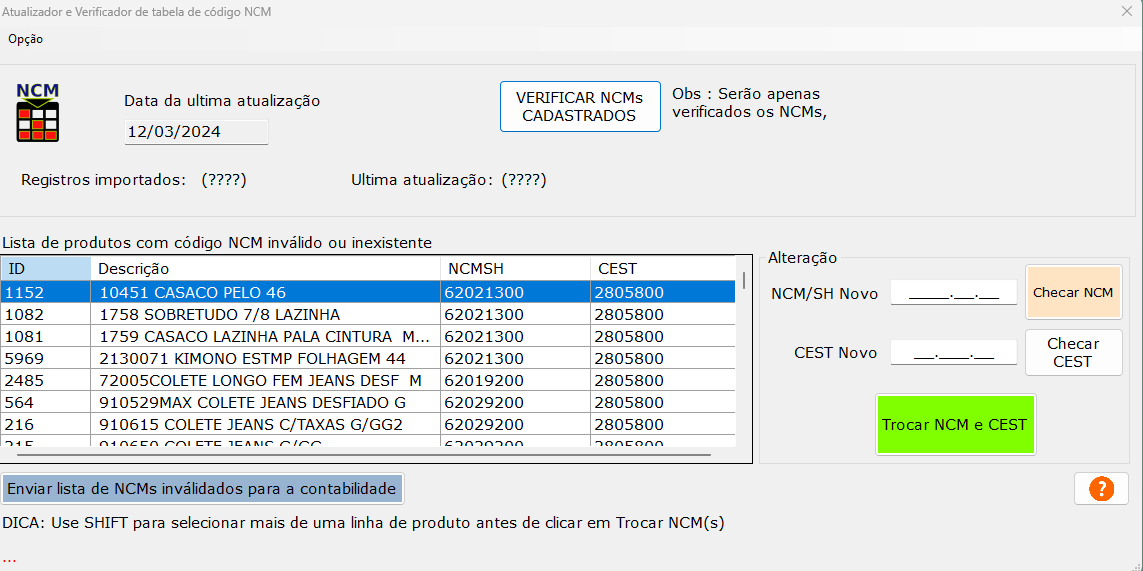Send invalid NCM list to accounting
Viewport: 1143px width, 571px height.
click(202, 489)
